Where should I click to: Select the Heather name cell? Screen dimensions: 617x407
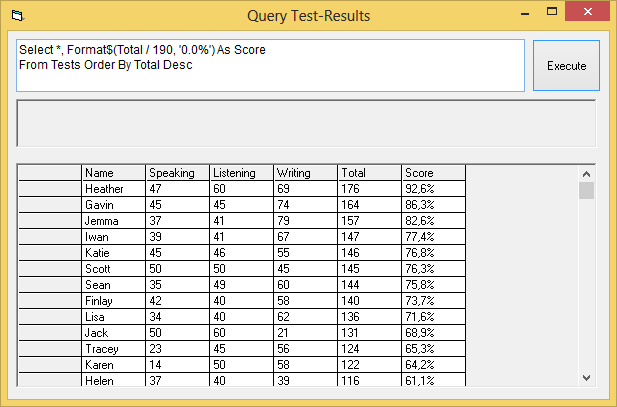pyautogui.click(x=113, y=189)
